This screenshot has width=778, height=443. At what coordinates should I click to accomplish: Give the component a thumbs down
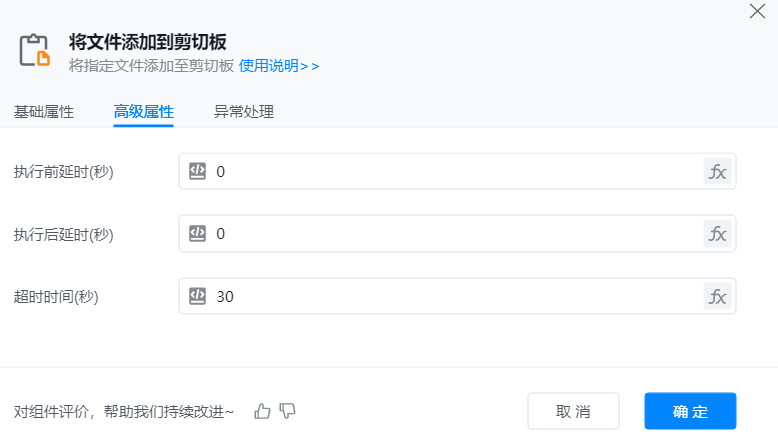[288, 411]
